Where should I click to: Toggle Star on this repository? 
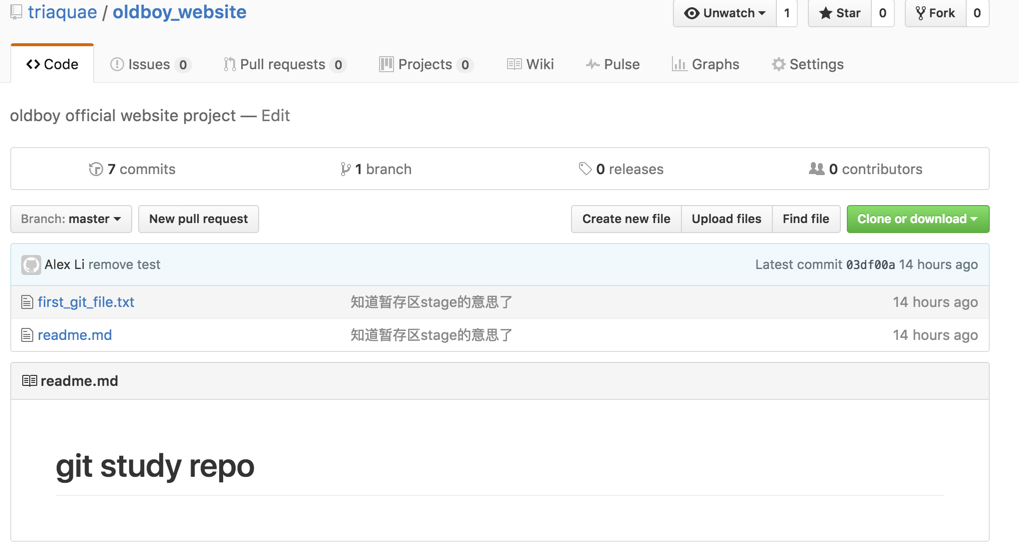tap(840, 13)
